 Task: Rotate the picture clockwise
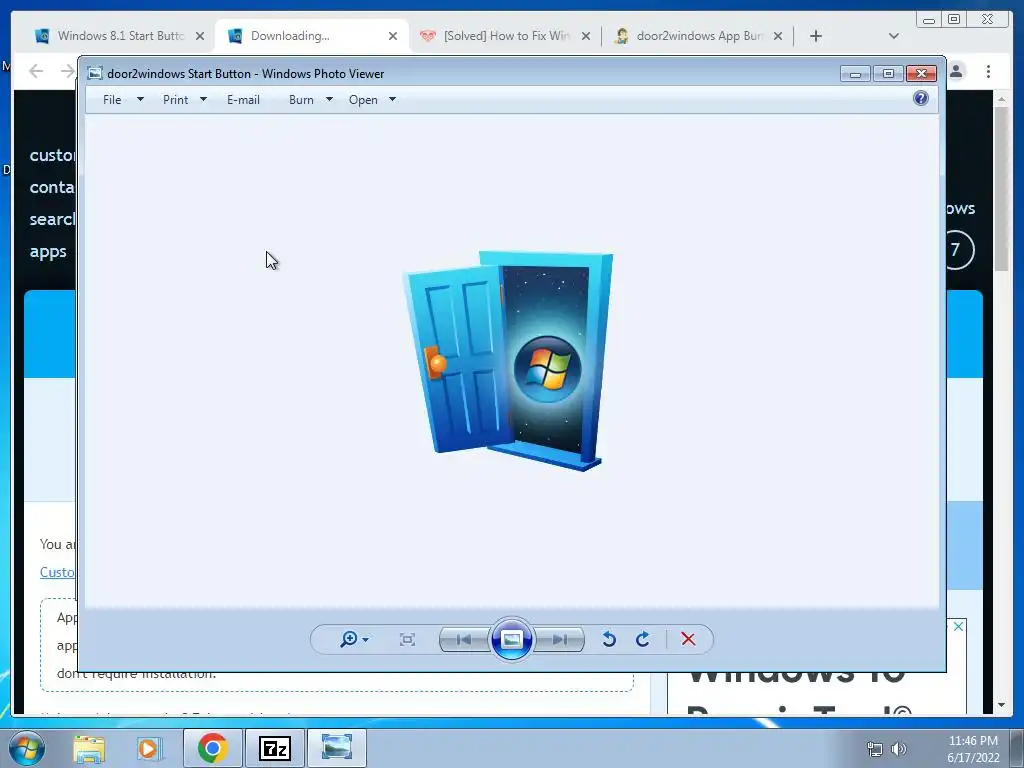[x=643, y=639]
